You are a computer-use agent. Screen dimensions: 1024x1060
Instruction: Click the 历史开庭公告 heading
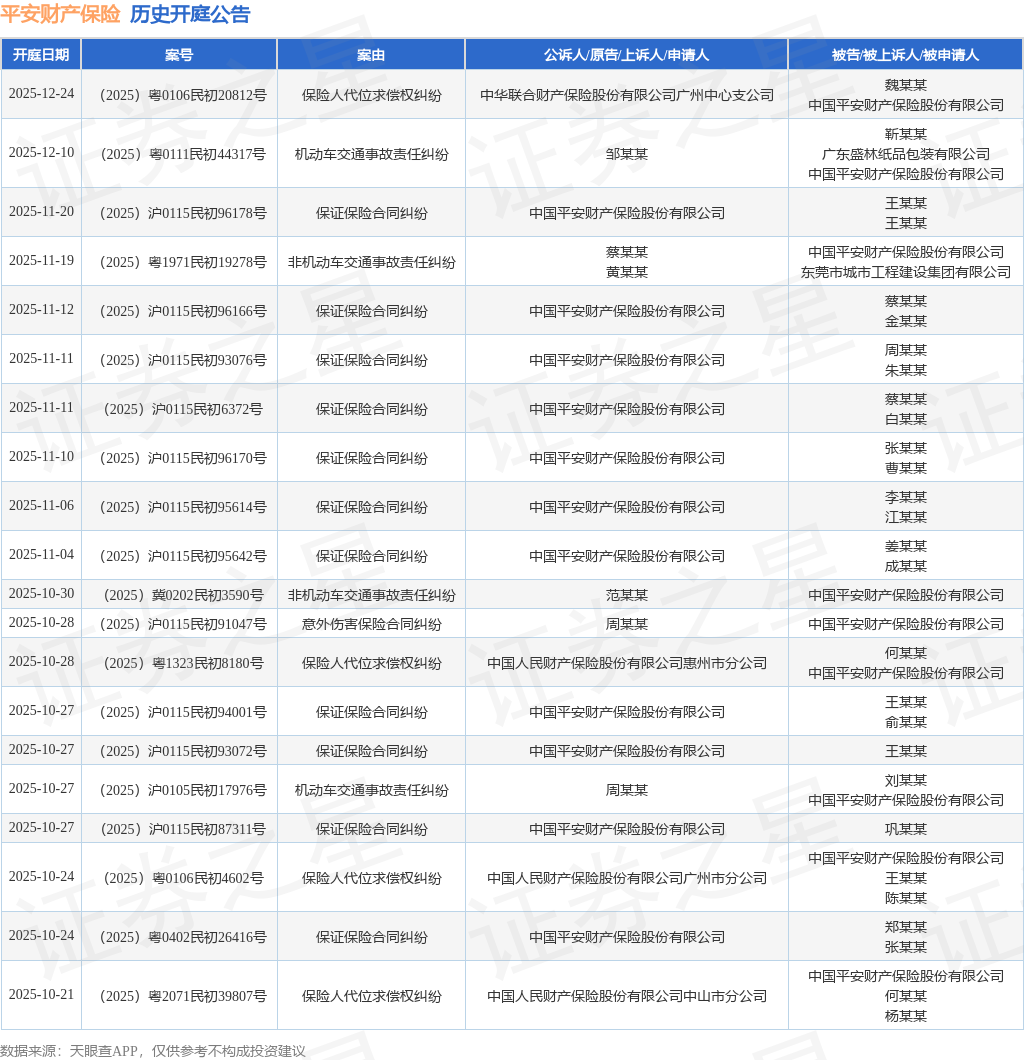190,14
